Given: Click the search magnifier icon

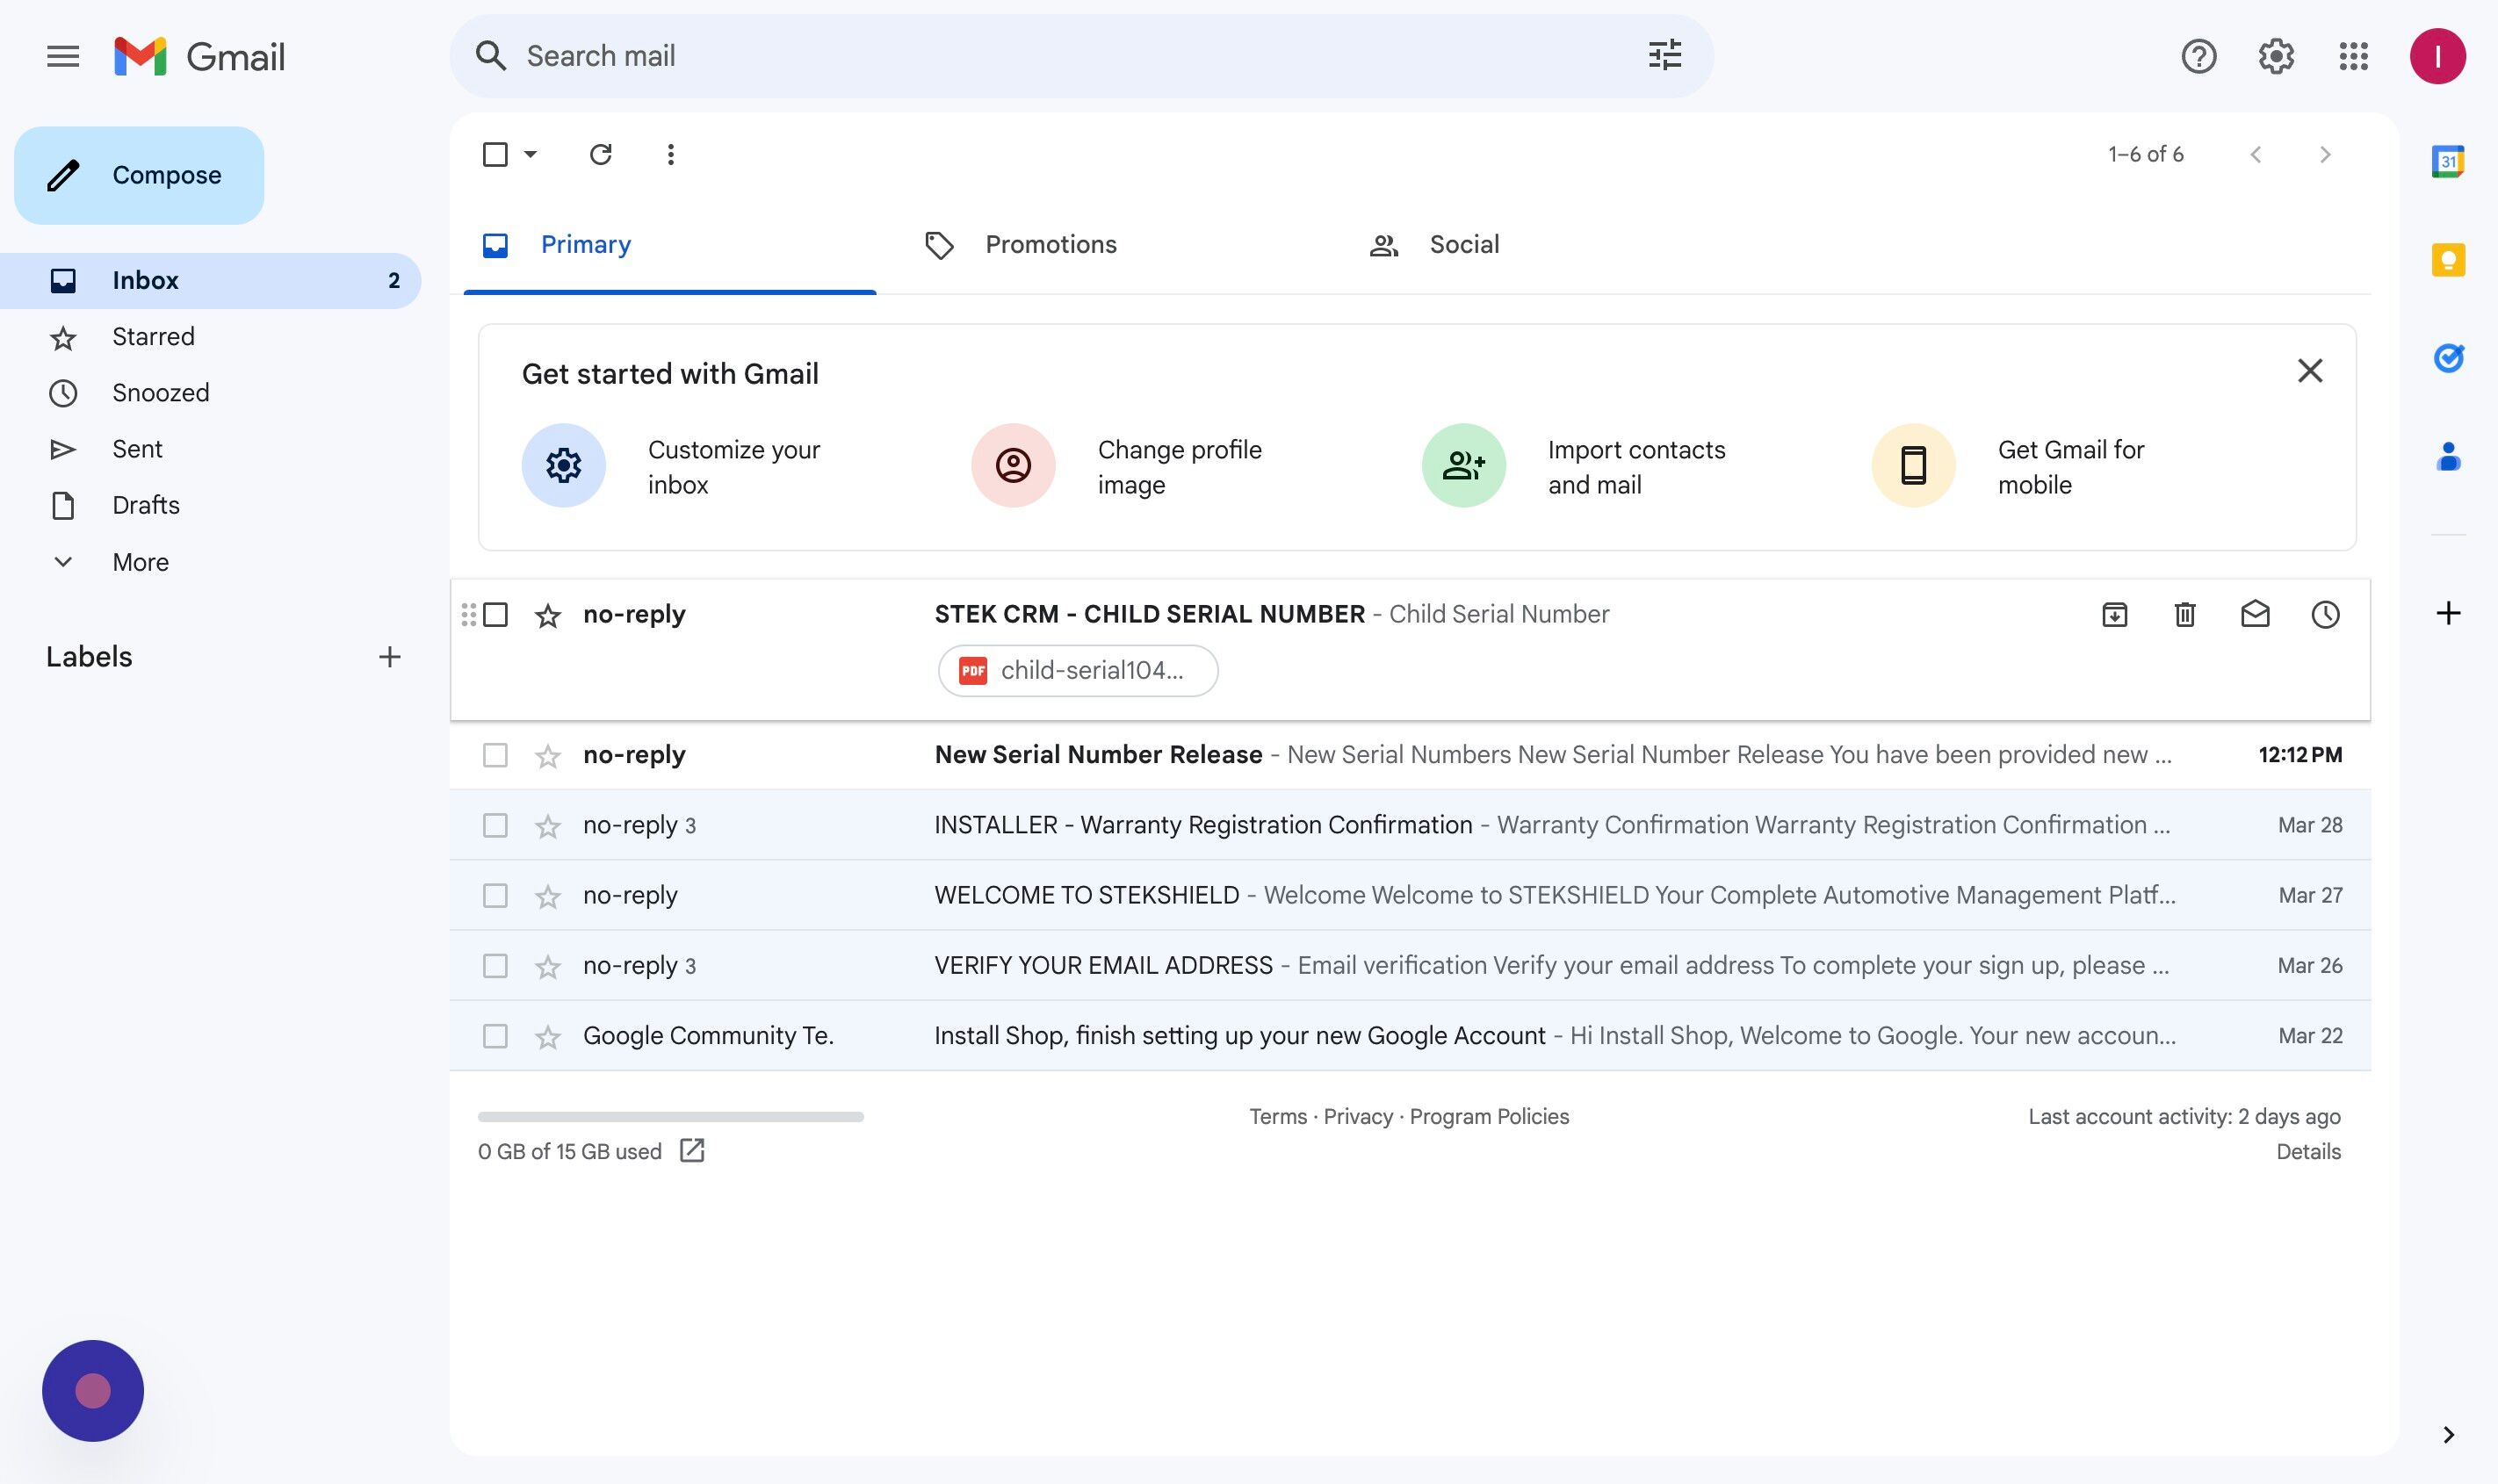Looking at the screenshot, I should pyautogui.click(x=490, y=56).
